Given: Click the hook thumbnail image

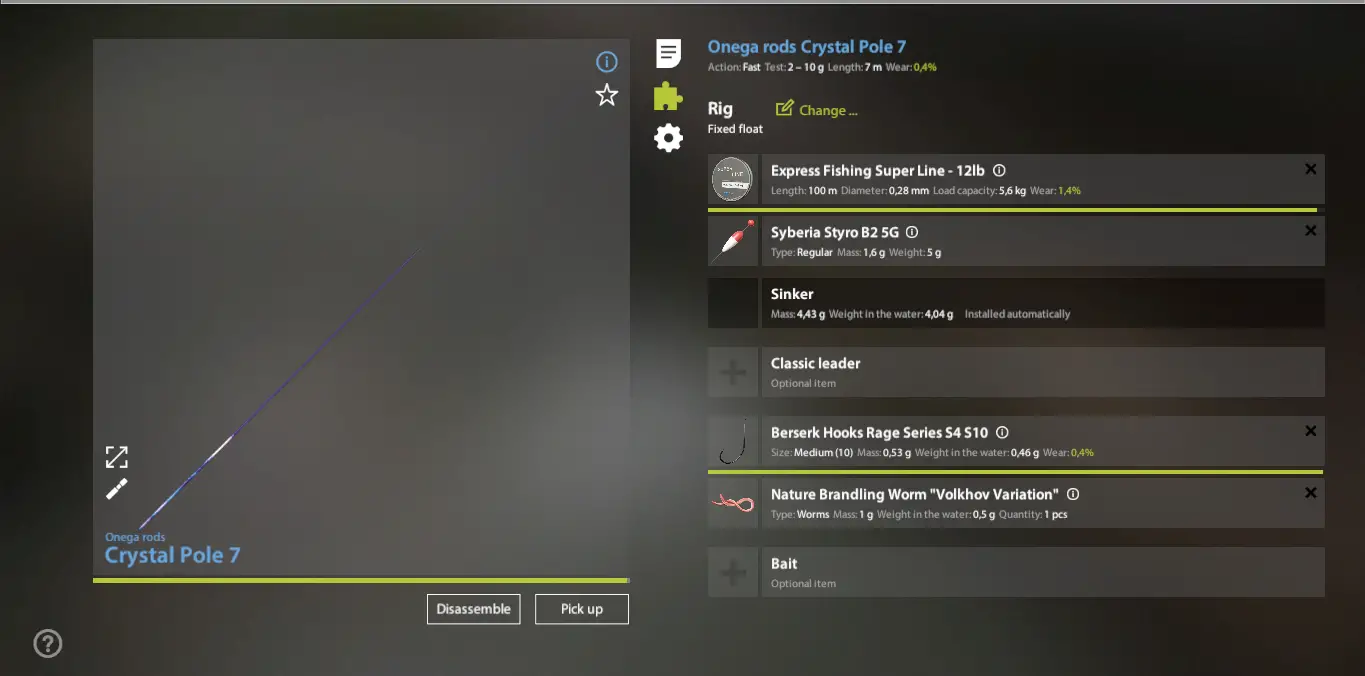Looking at the screenshot, I should 733,441.
